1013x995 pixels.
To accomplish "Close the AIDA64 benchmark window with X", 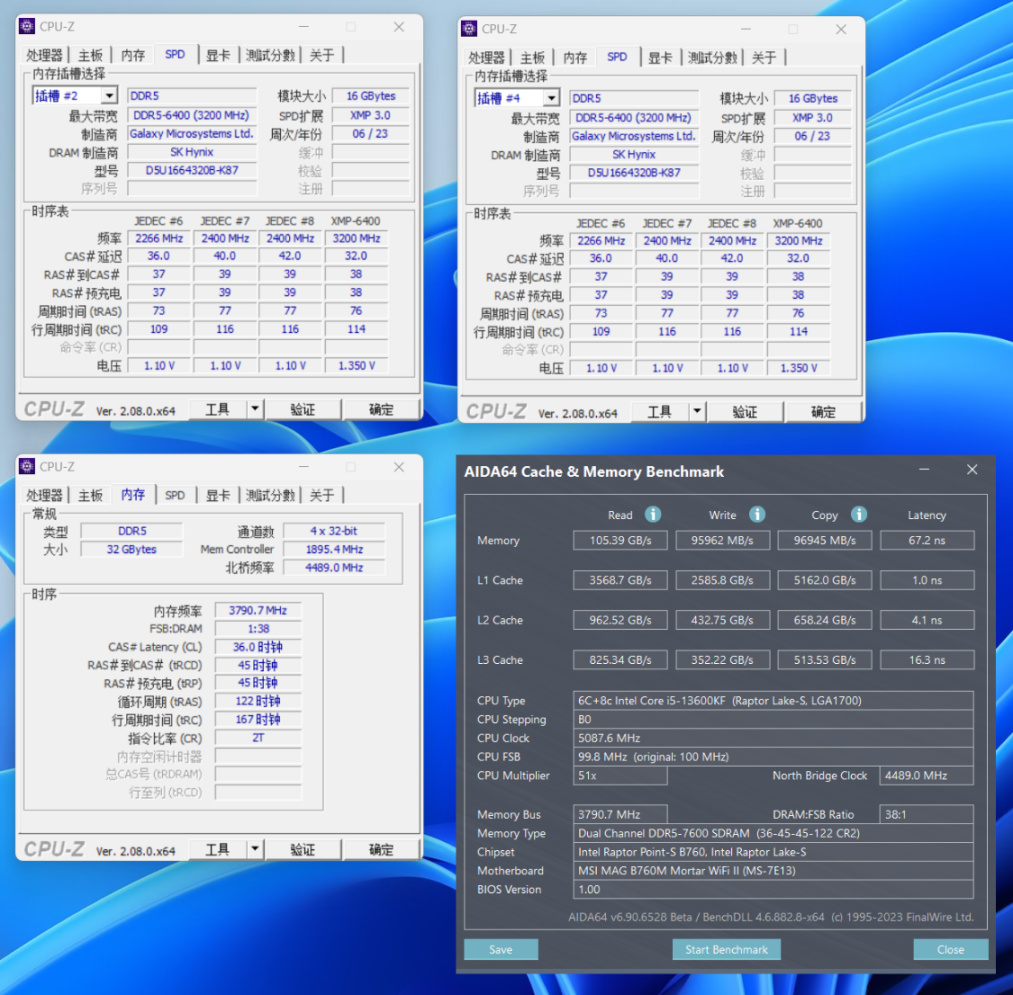I will [x=972, y=470].
